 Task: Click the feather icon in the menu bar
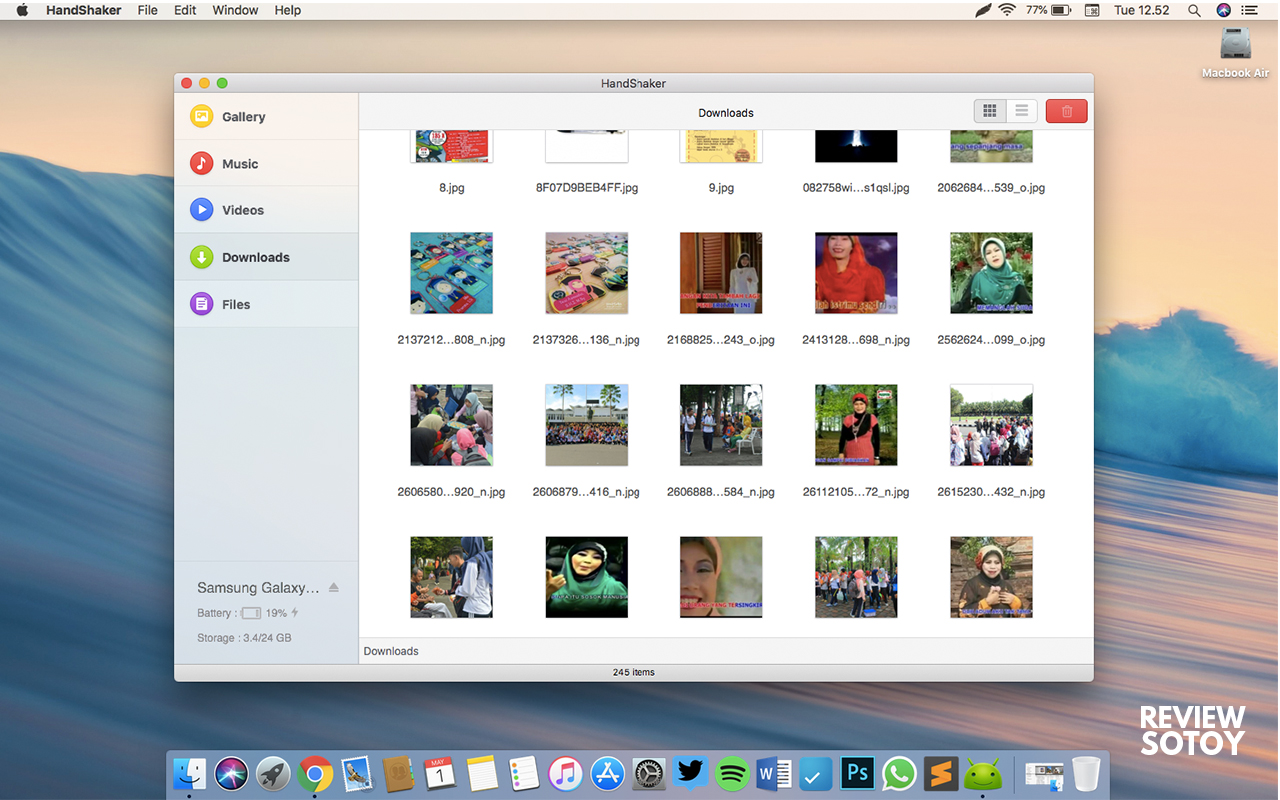(983, 10)
